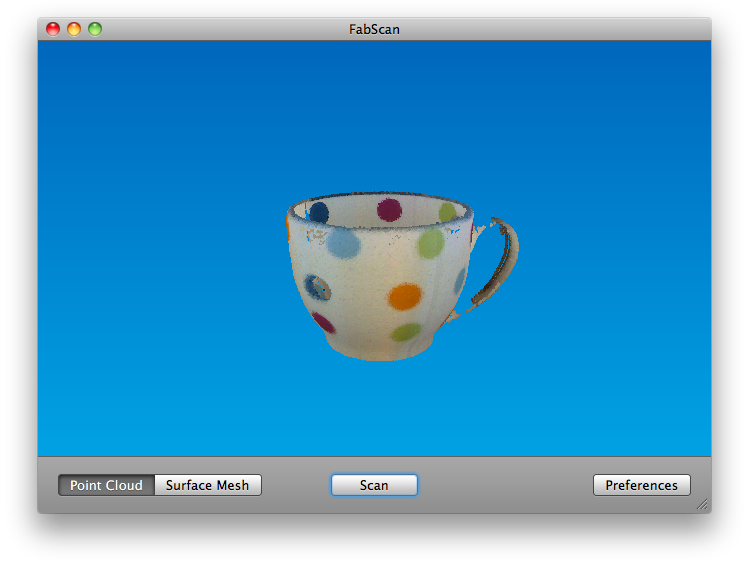Start a scan with the Scan button
This screenshot has width=754, height=564.
tap(374, 485)
